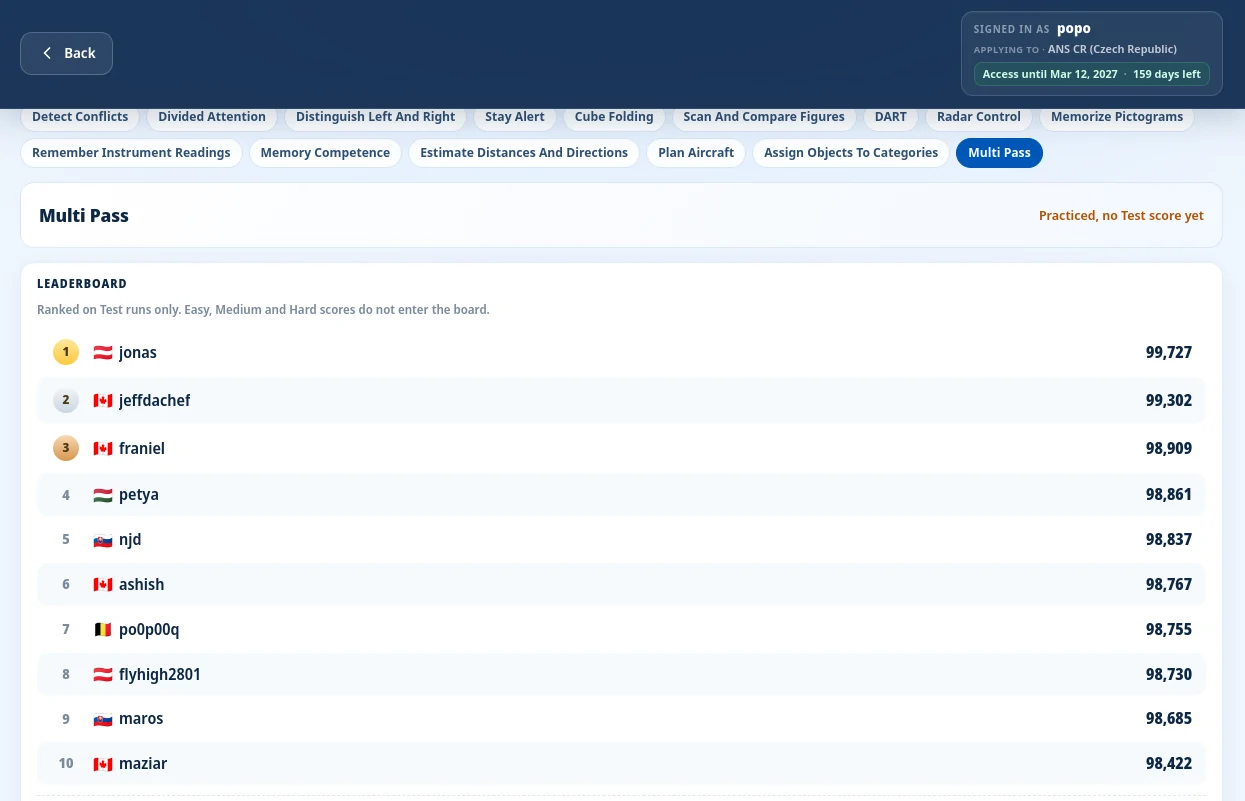Select Scan And Compare Figures tab
1245x801 pixels.
click(764, 117)
